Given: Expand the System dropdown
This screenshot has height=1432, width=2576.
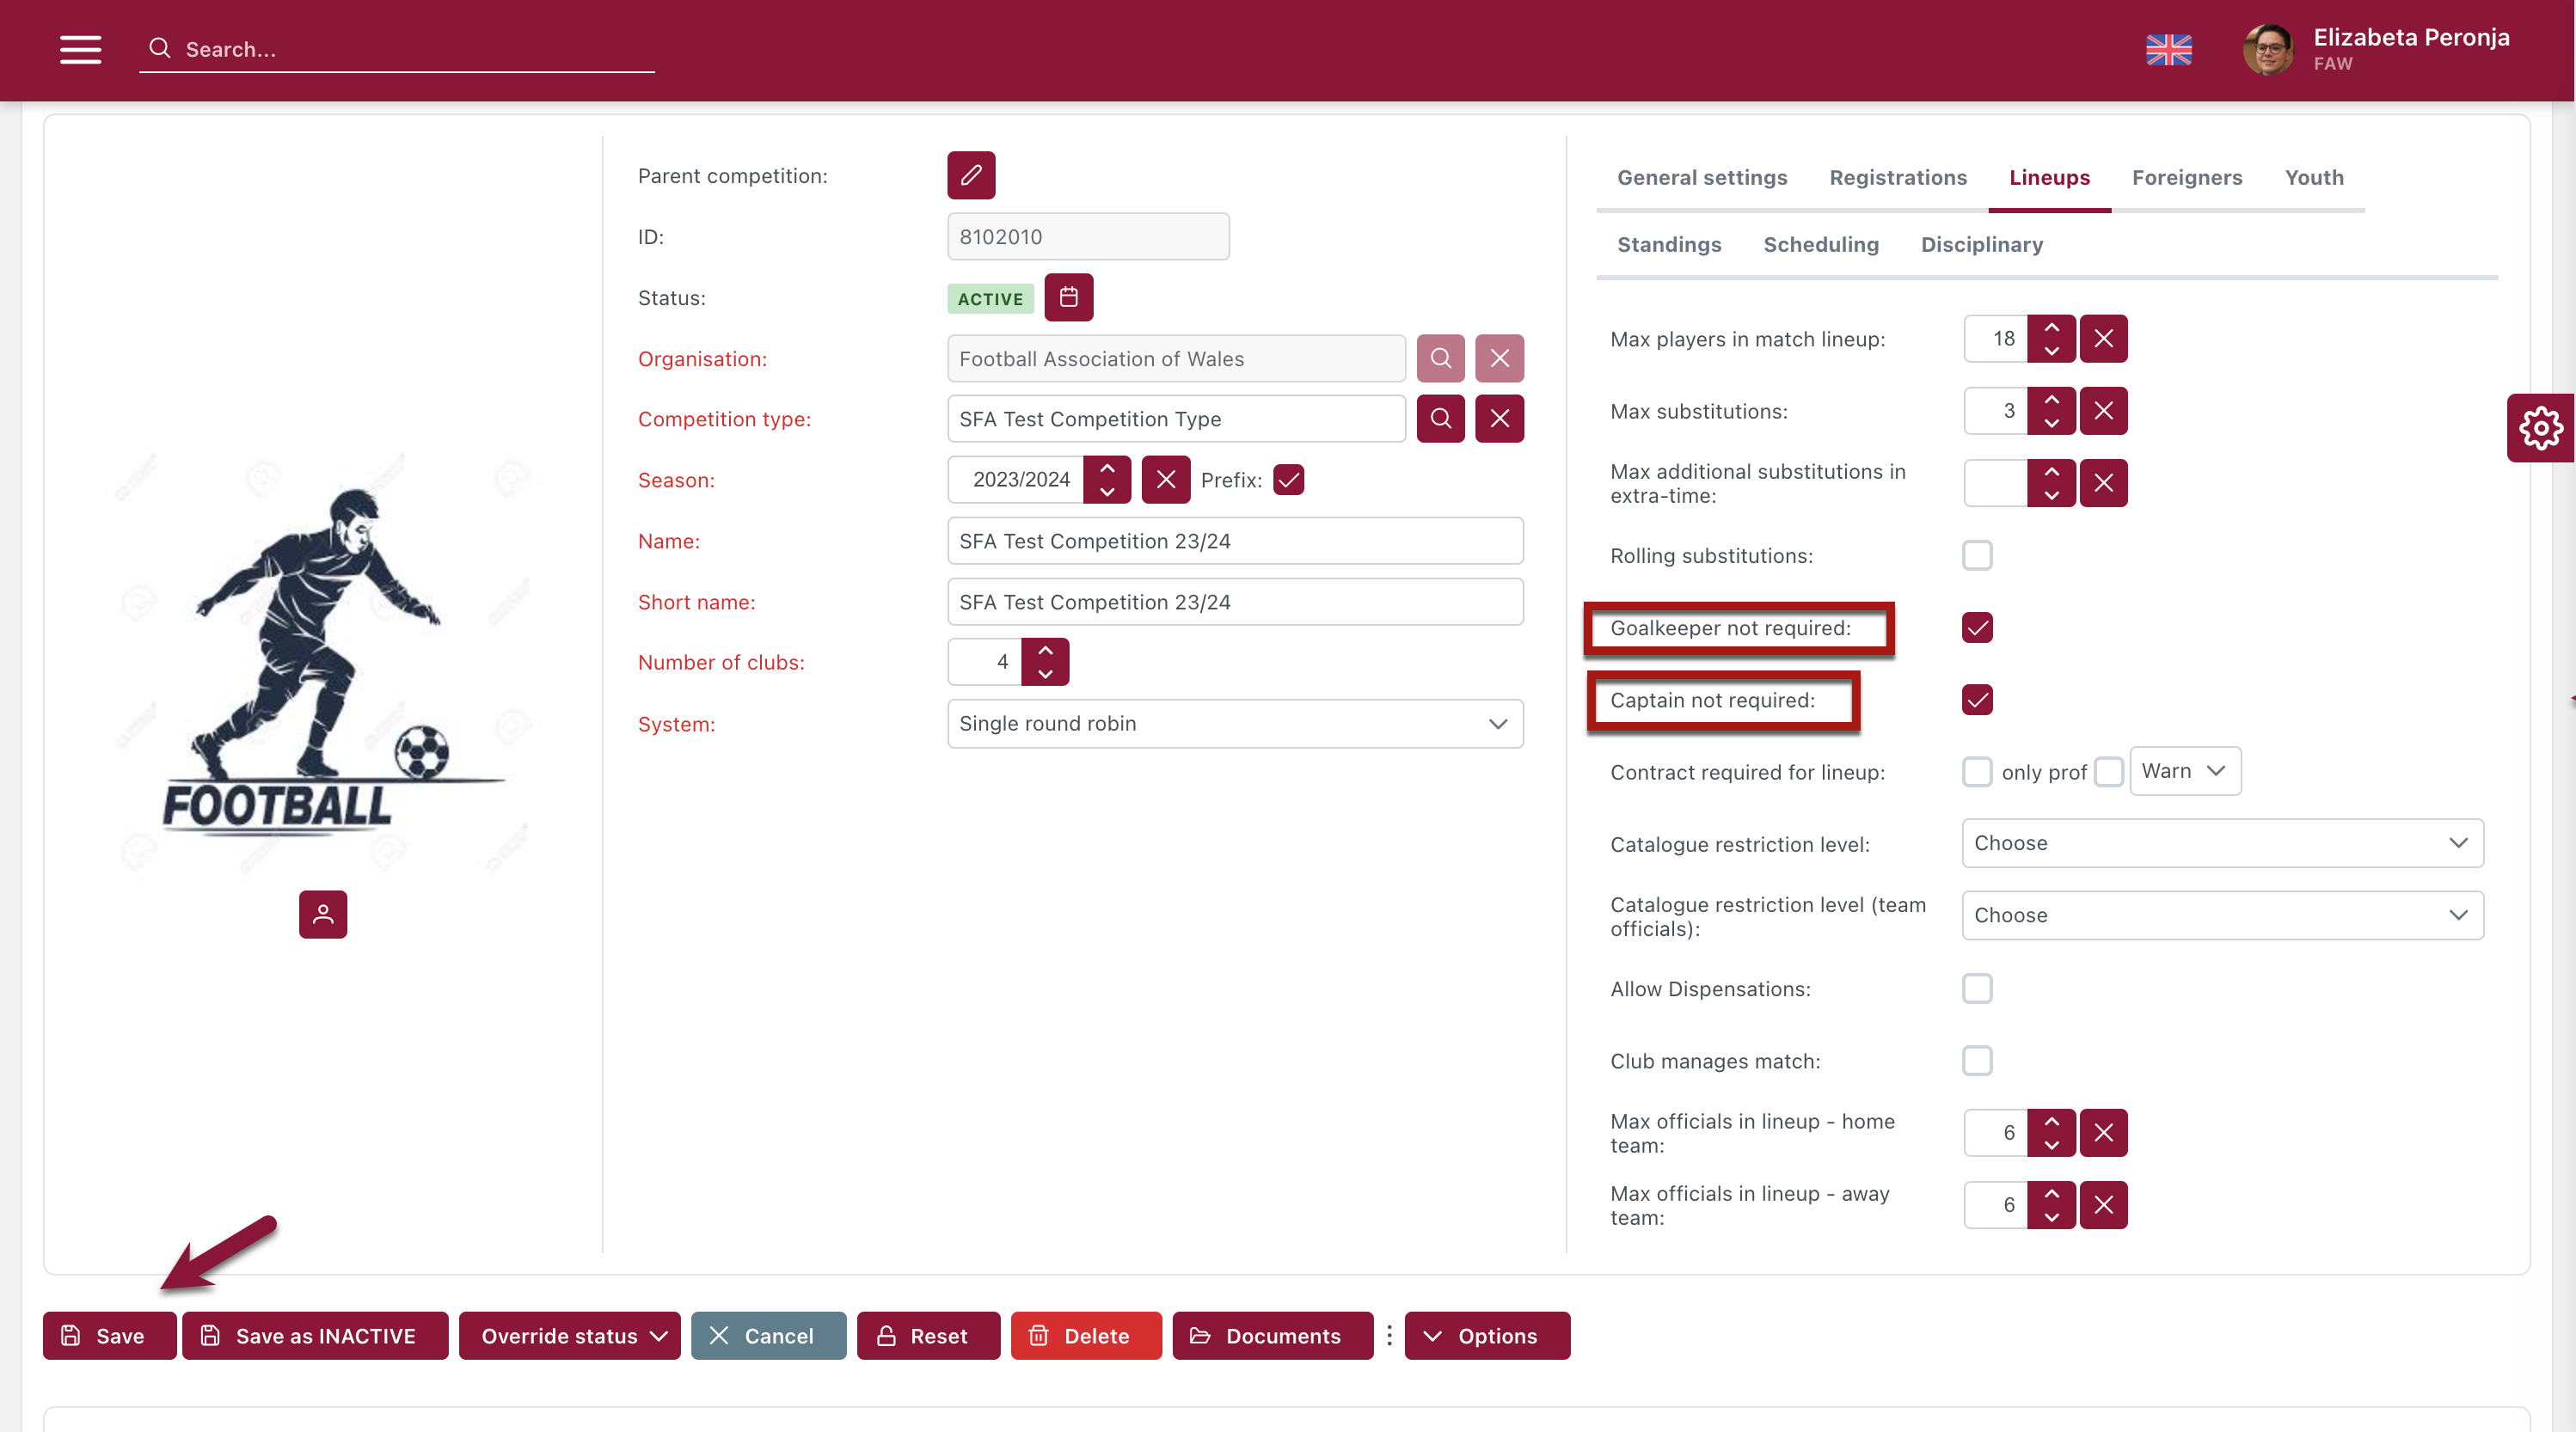Looking at the screenshot, I should tap(1234, 723).
